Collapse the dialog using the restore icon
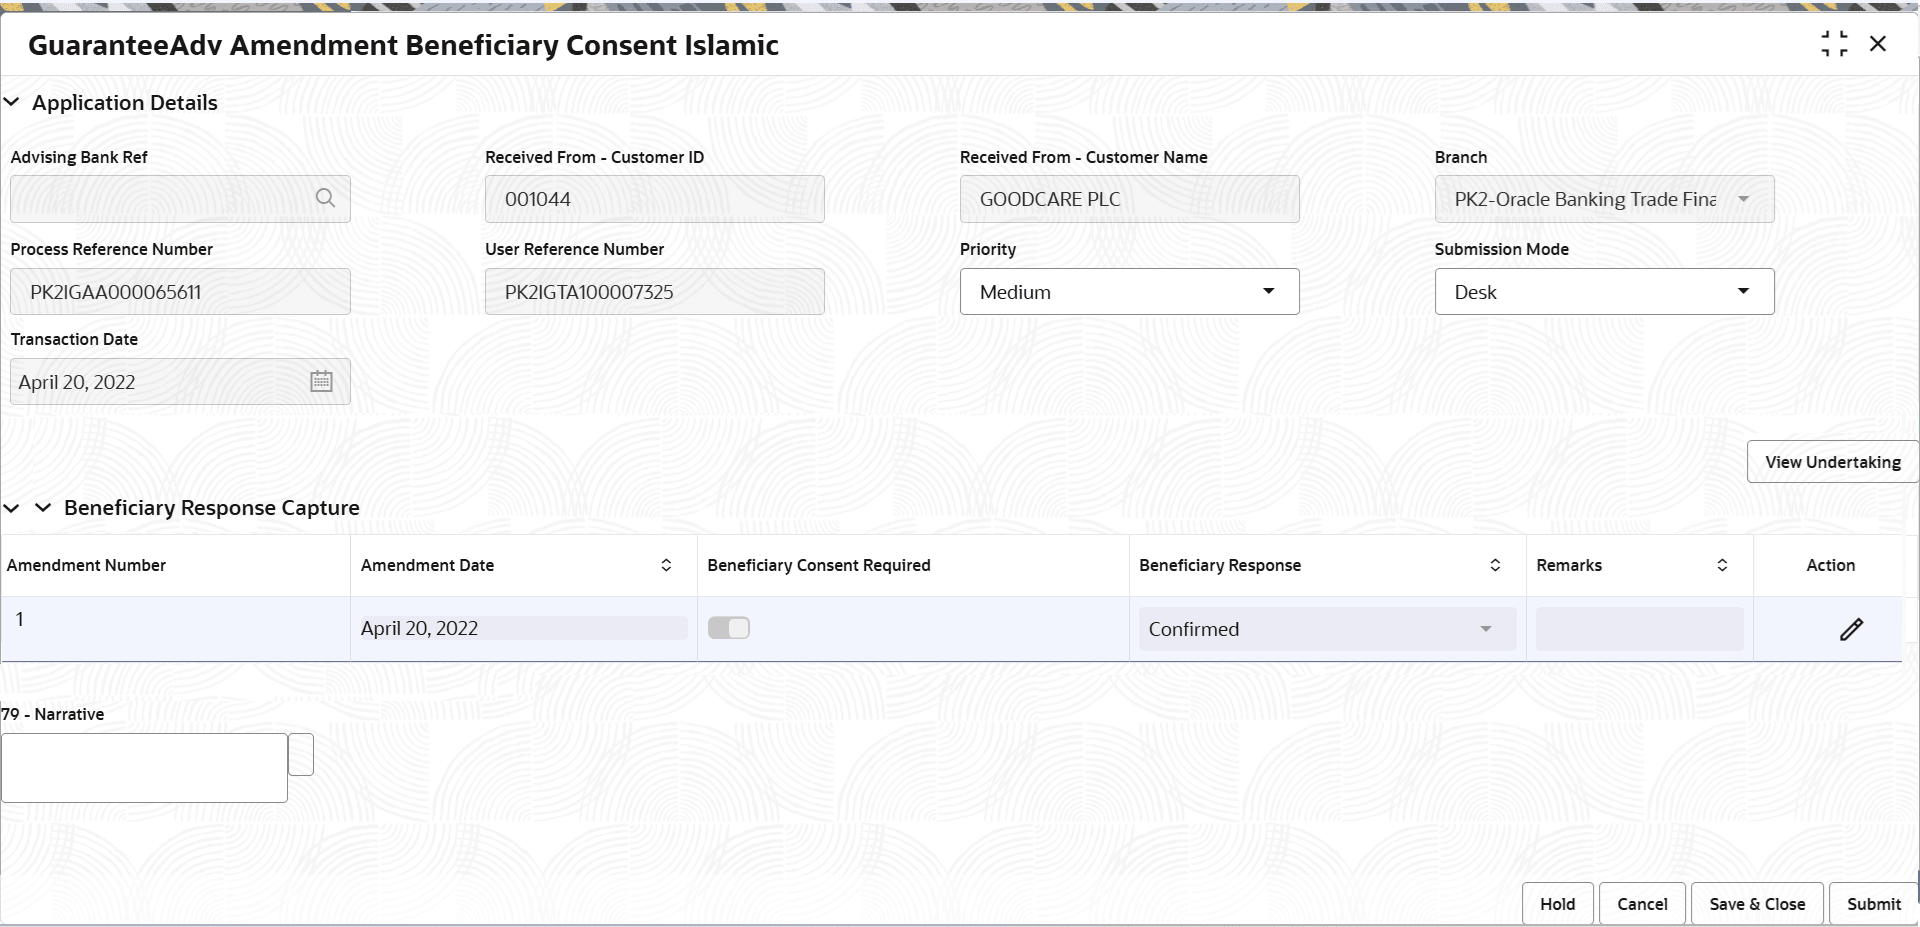Screen dimensions: 1920x927 (1834, 44)
